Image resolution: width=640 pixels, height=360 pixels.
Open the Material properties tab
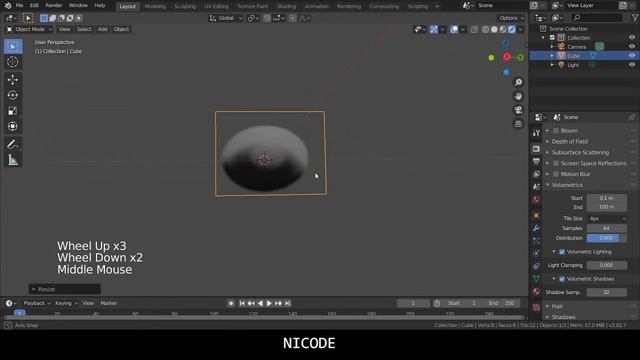[536, 291]
